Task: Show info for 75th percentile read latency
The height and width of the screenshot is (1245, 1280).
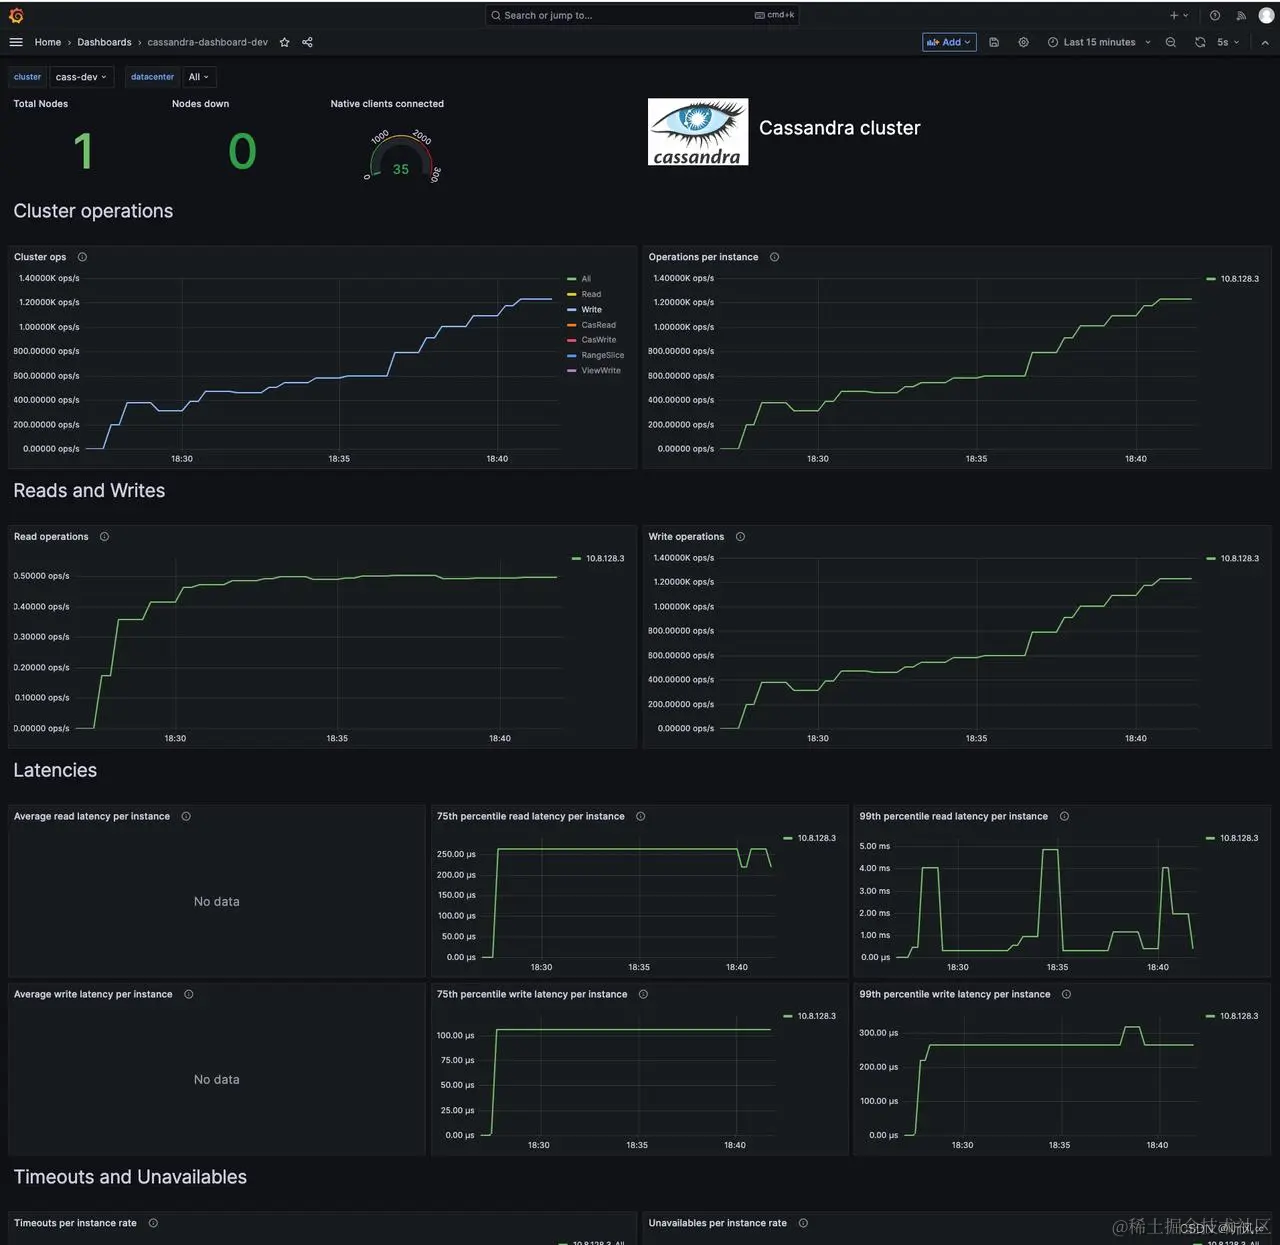Action: pos(640,816)
